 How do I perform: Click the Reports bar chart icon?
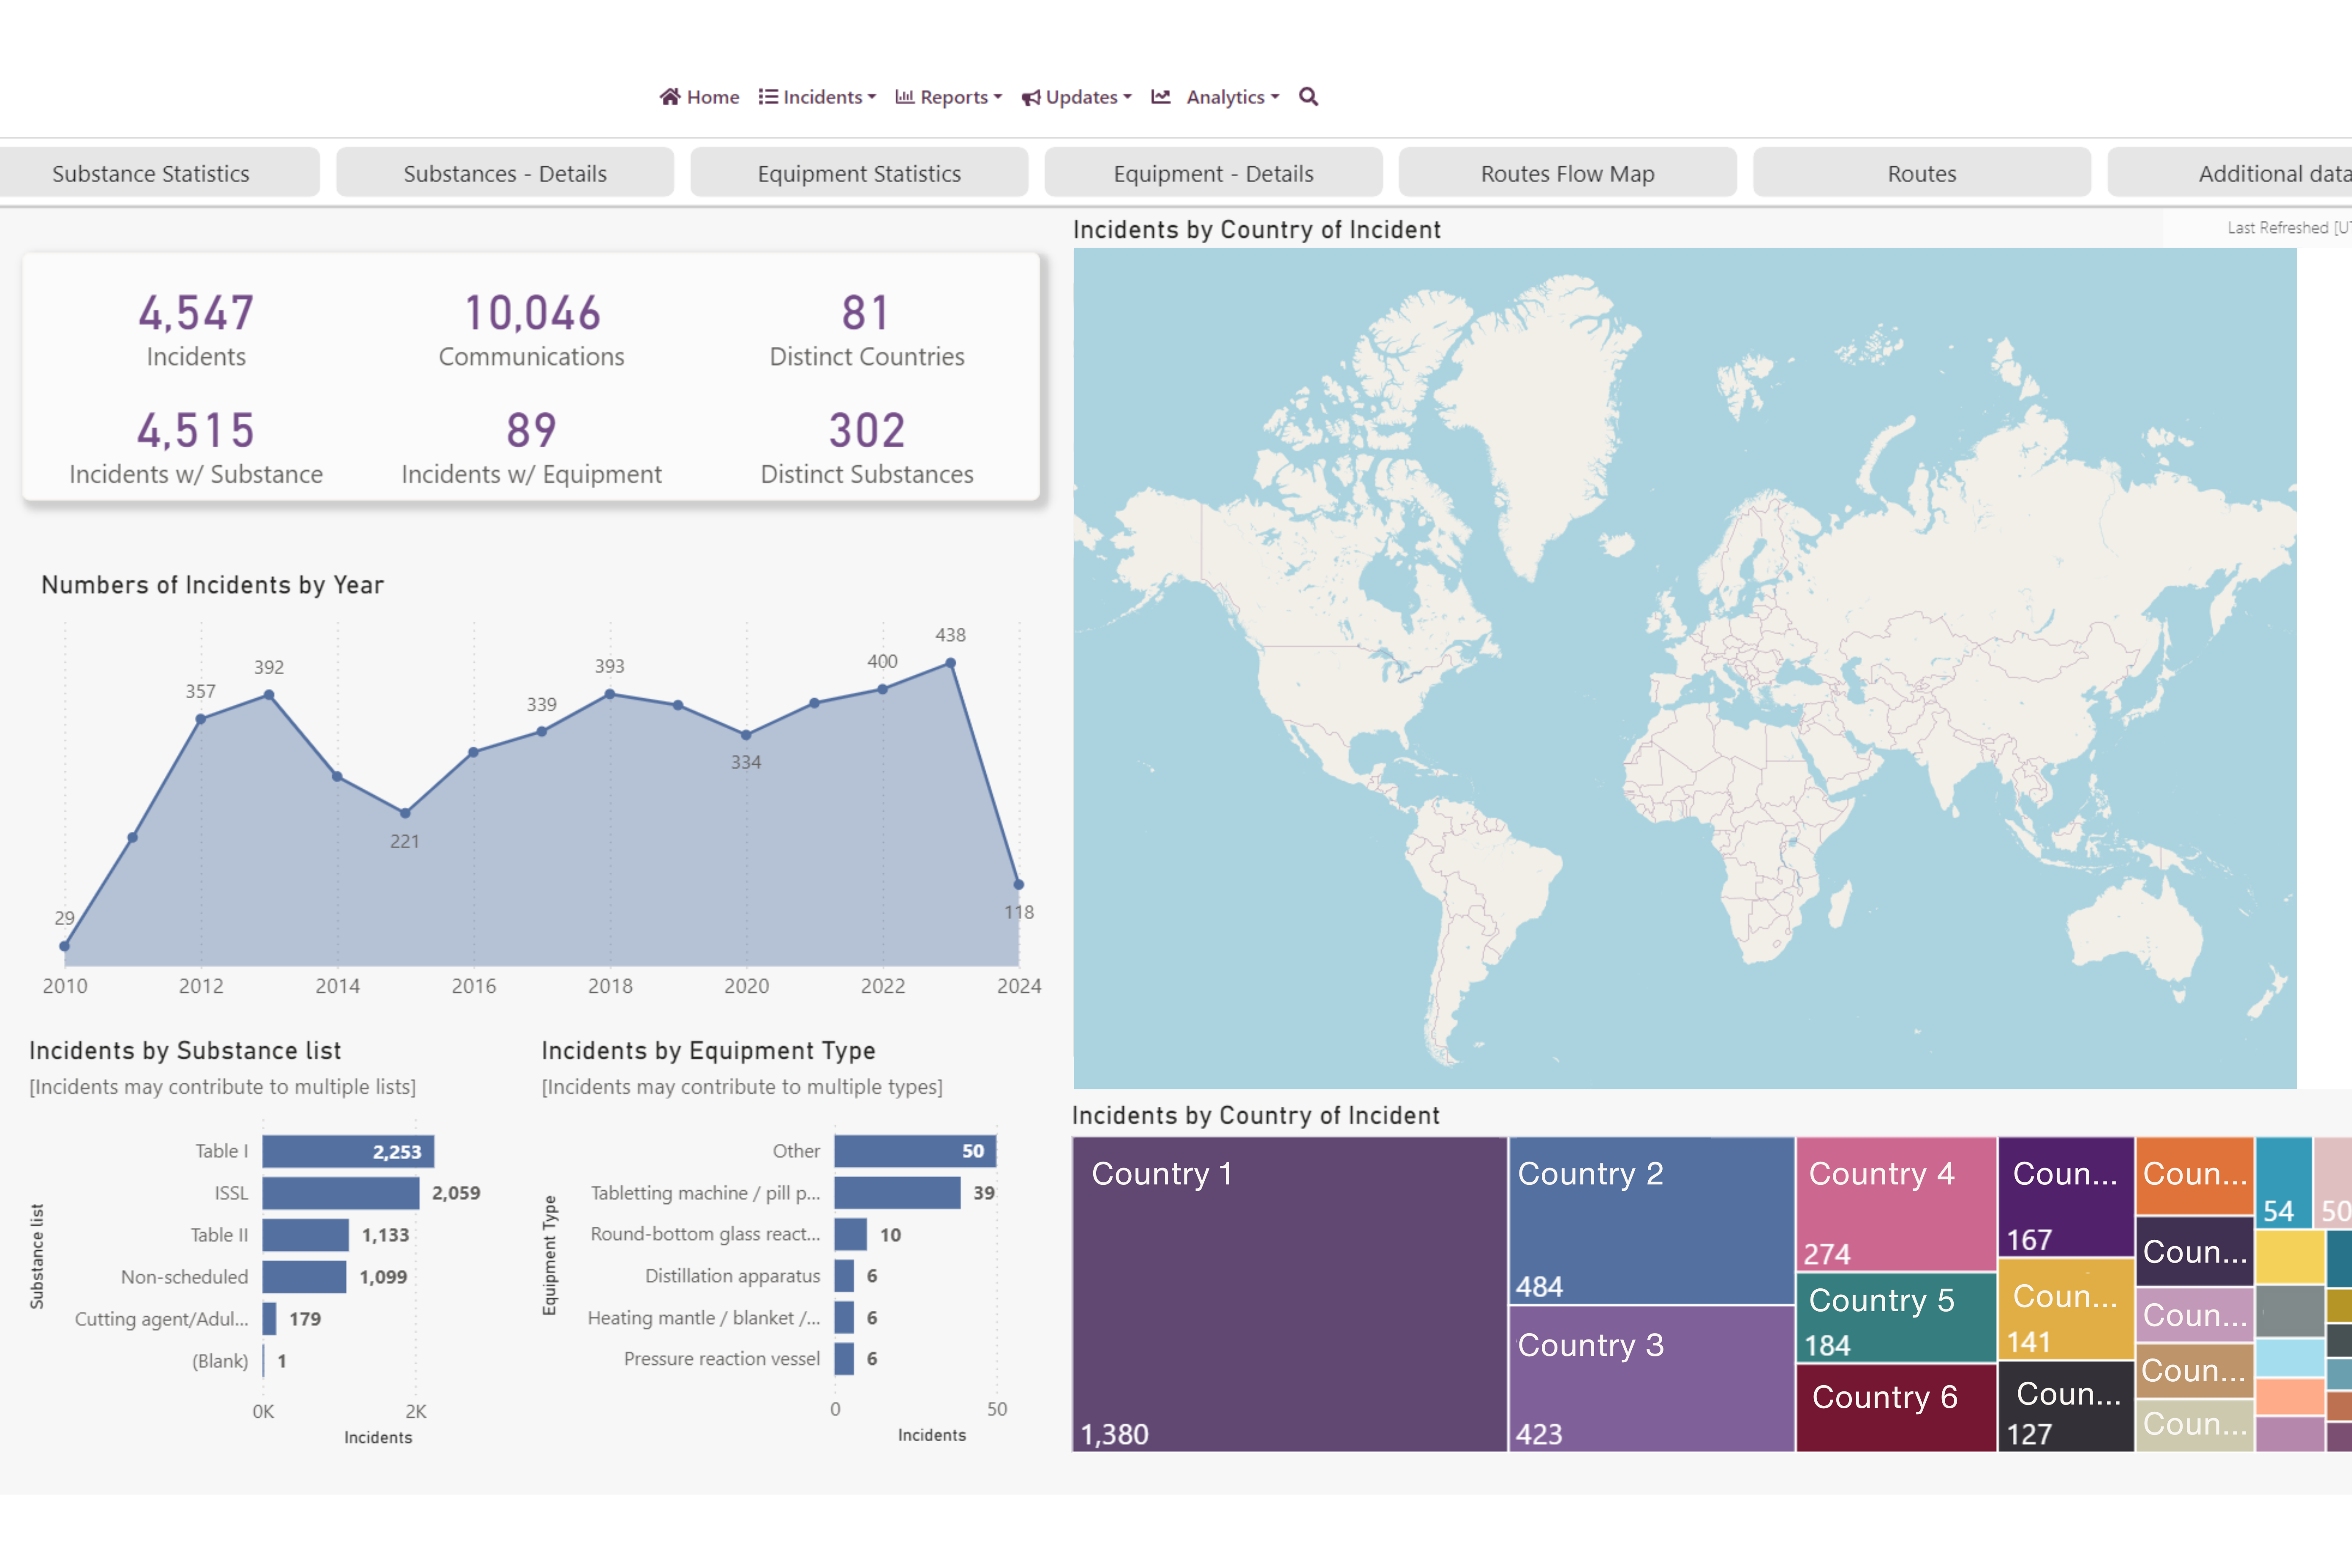(x=904, y=97)
